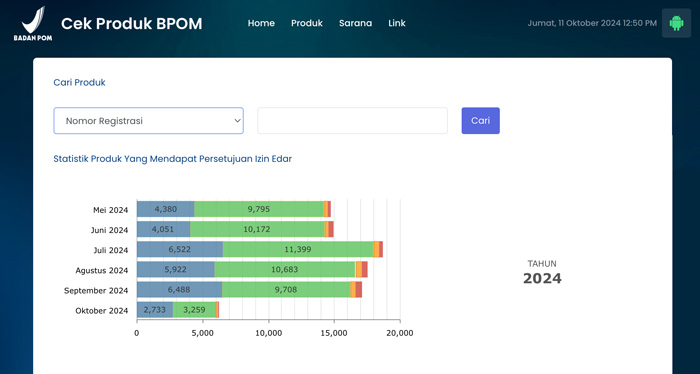Screen dimensions: 700x374
Task: Click the 2024 year value
Action: coord(542,278)
